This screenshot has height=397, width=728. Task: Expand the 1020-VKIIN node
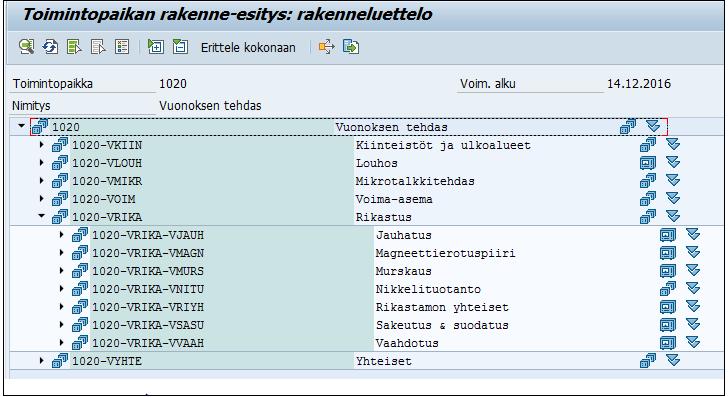42,145
